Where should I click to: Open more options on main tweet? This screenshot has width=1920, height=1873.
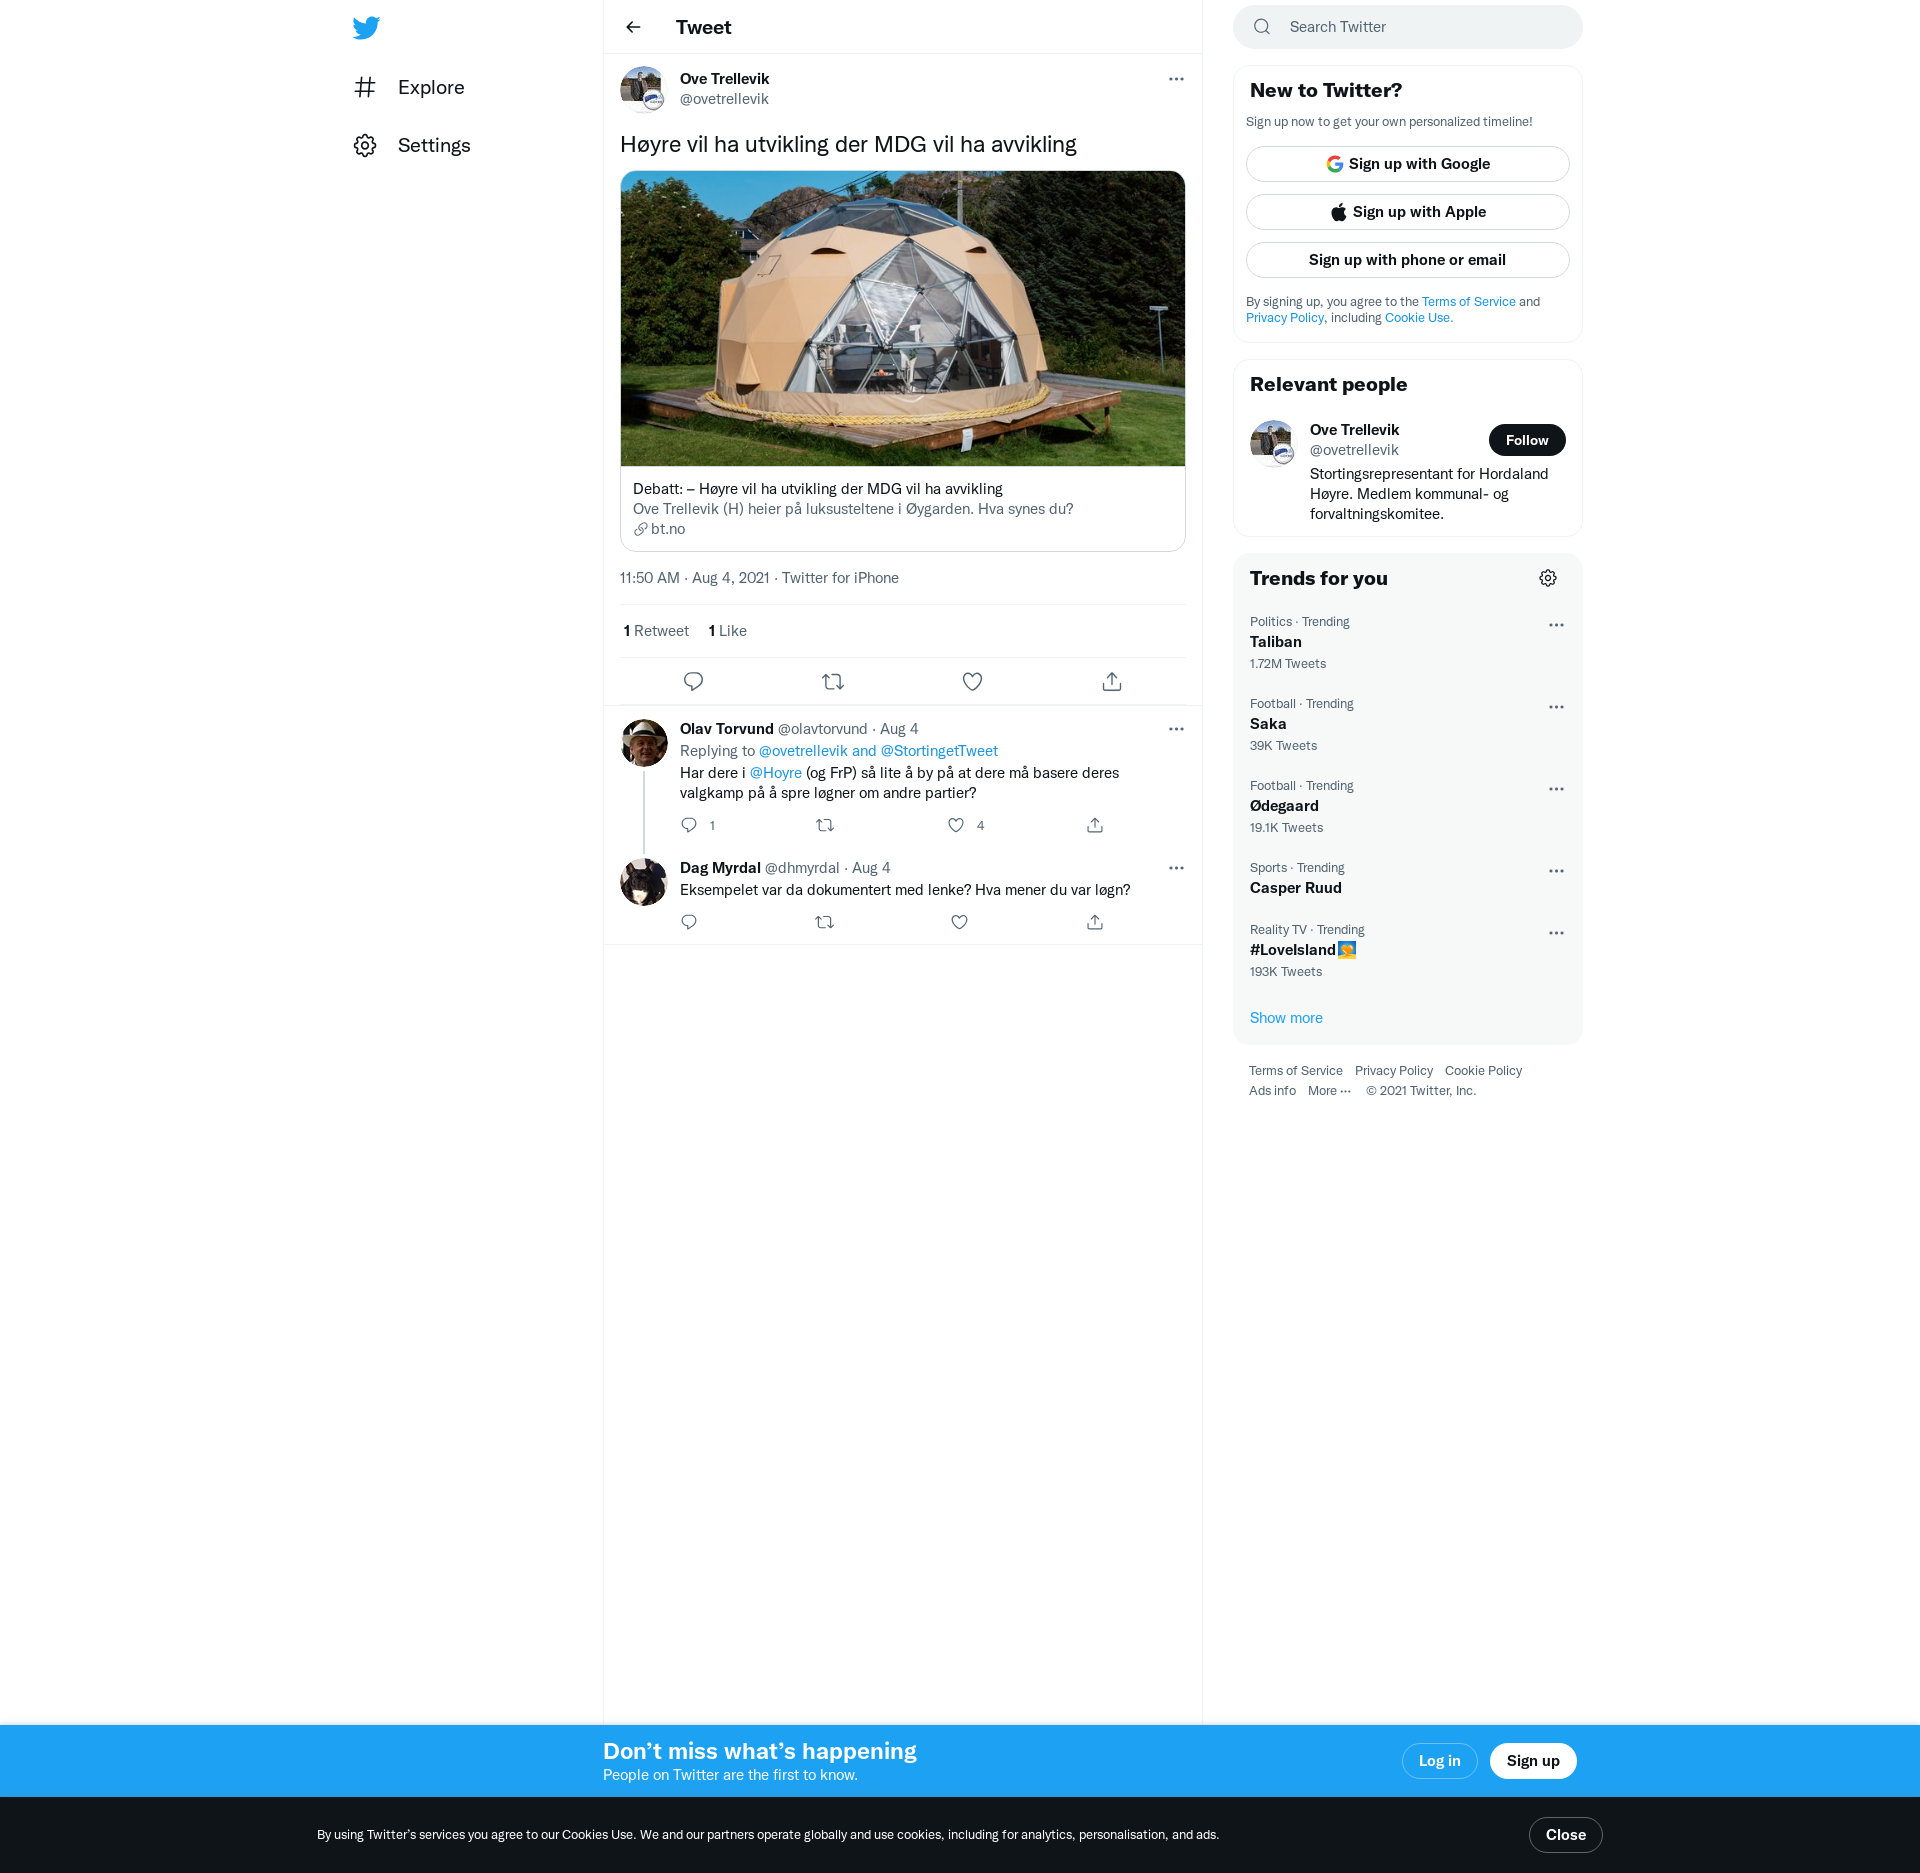pos(1176,79)
